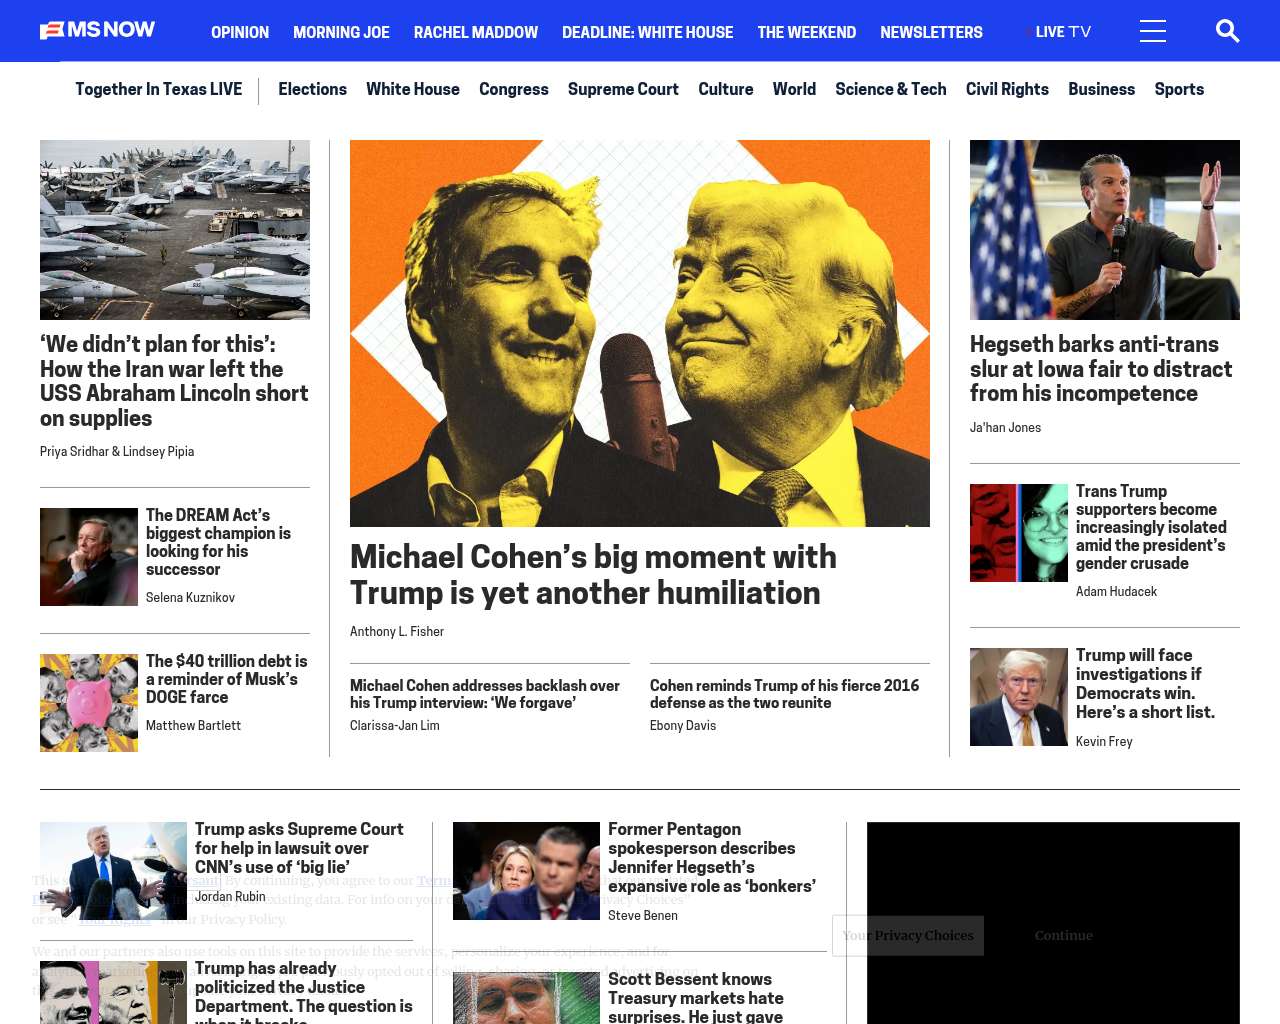Read the USS Abraham Lincoln supplies headline

pos(174,381)
